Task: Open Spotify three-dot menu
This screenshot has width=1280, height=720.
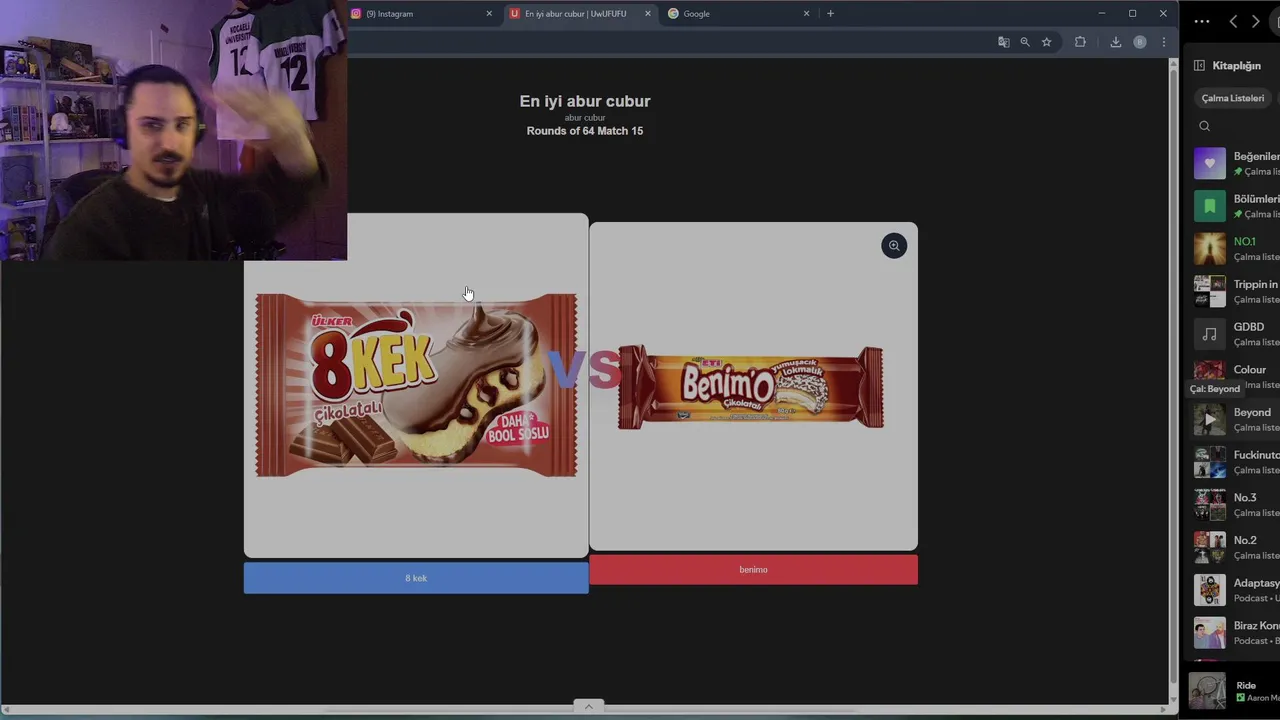Action: (x=1202, y=21)
